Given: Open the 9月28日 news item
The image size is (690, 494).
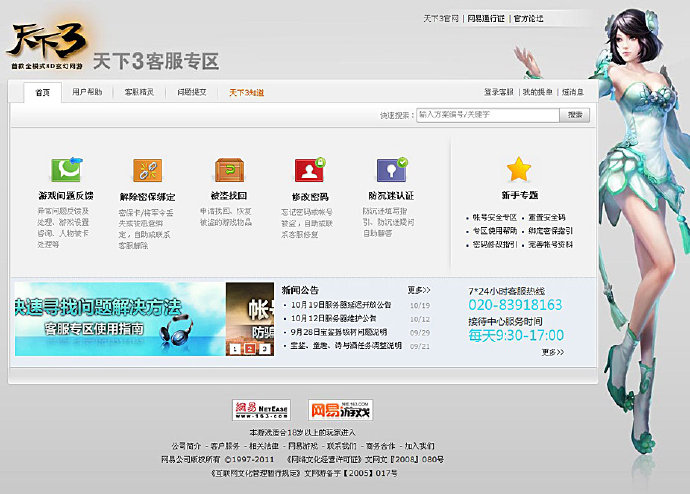Looking at the screenshot, I should coord(339,332).
